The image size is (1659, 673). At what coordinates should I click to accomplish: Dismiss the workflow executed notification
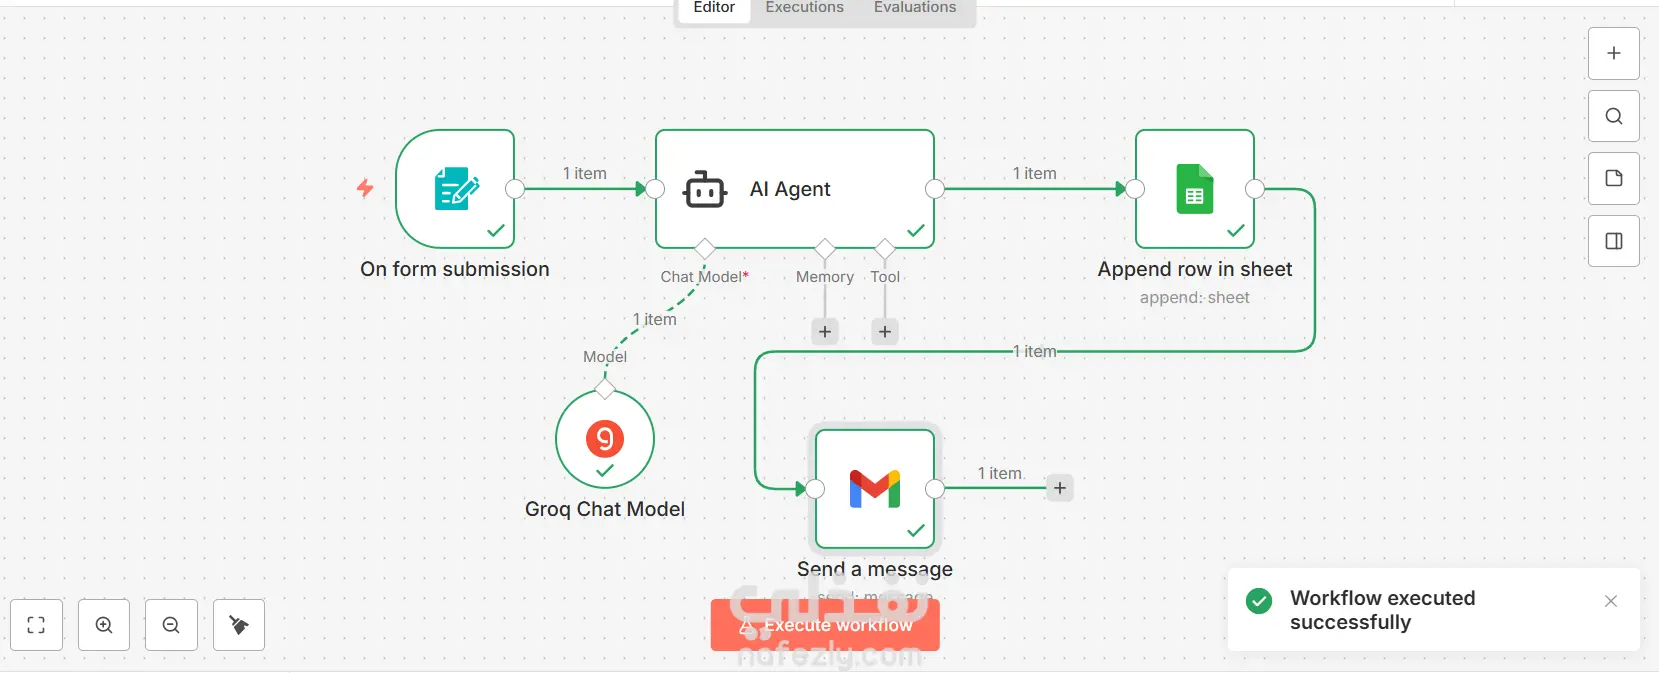[x=1610, y=601]
